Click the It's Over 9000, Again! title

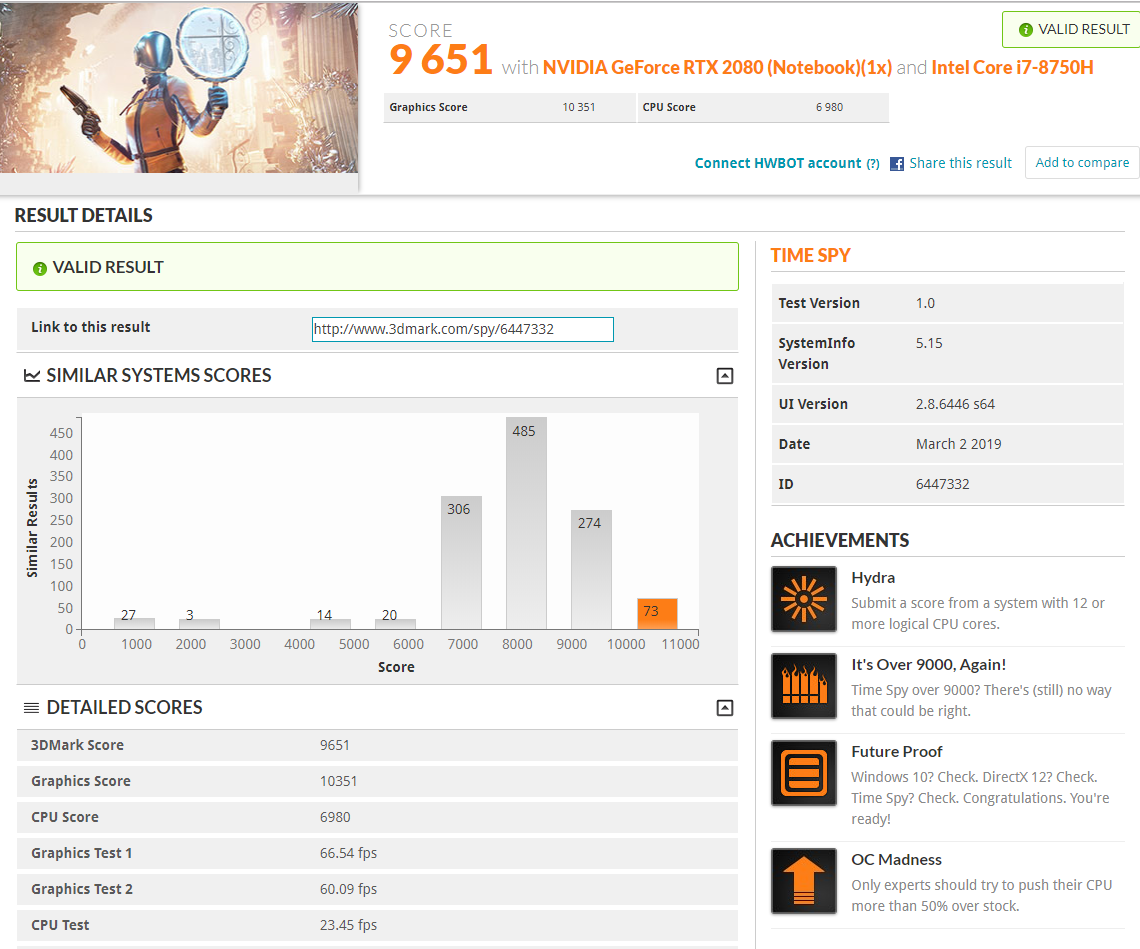(928, 665)
